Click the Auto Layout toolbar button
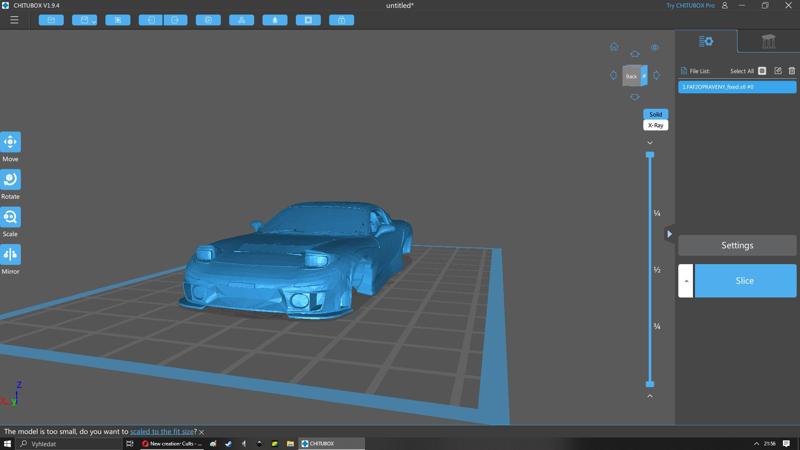 pos(241,20)
